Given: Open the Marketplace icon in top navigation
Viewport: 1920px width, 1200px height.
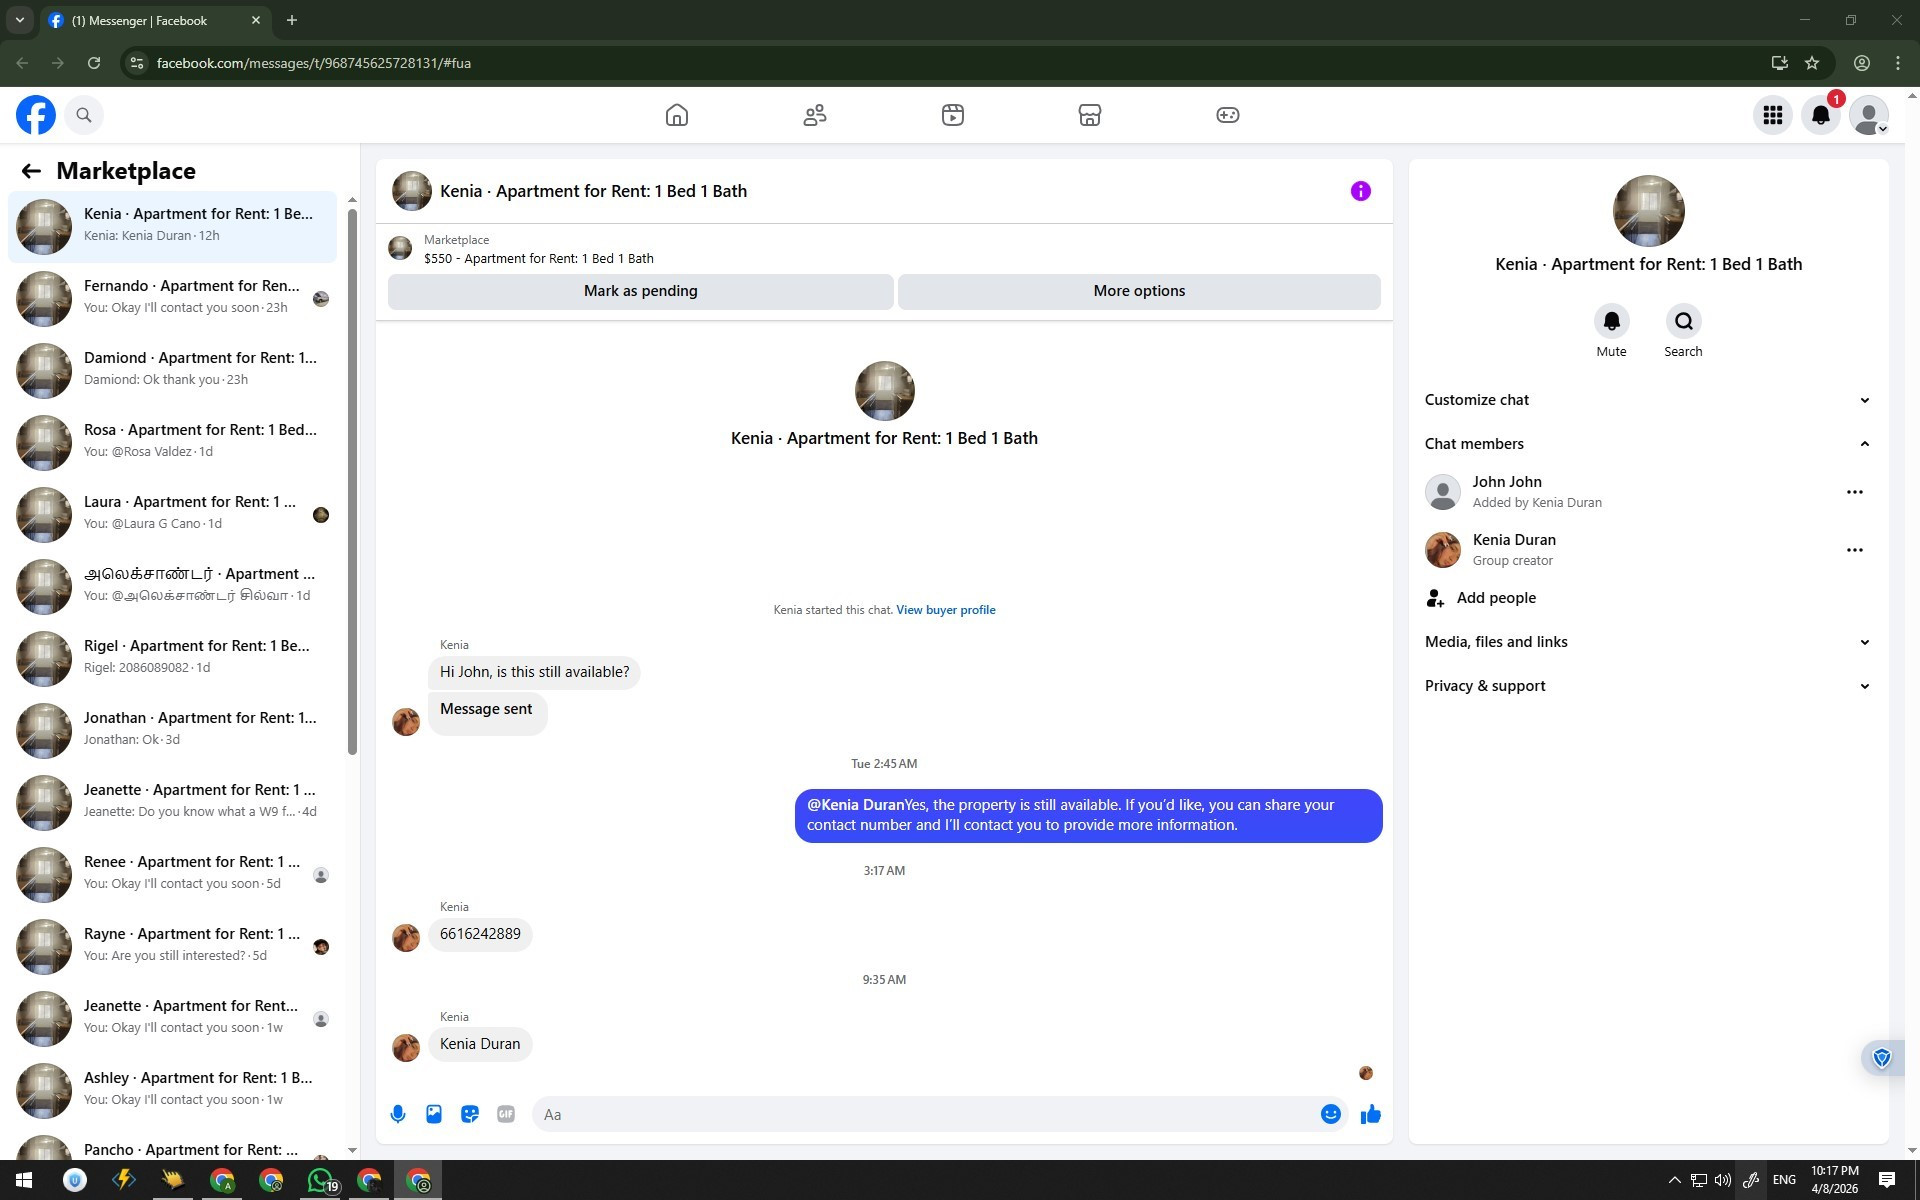Looking at the screenshot, I should coord(1090,115).
